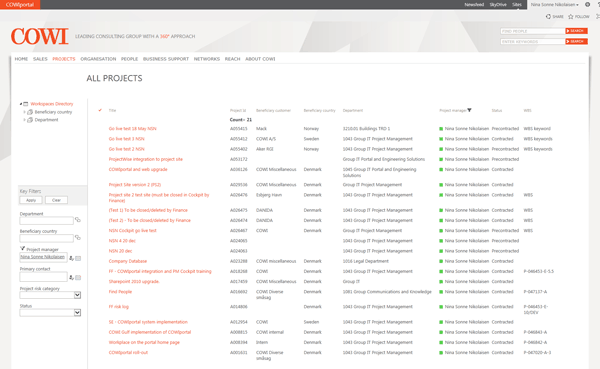
Task: Open the COWIportal roll-out project link
Action: pos(128,353)
